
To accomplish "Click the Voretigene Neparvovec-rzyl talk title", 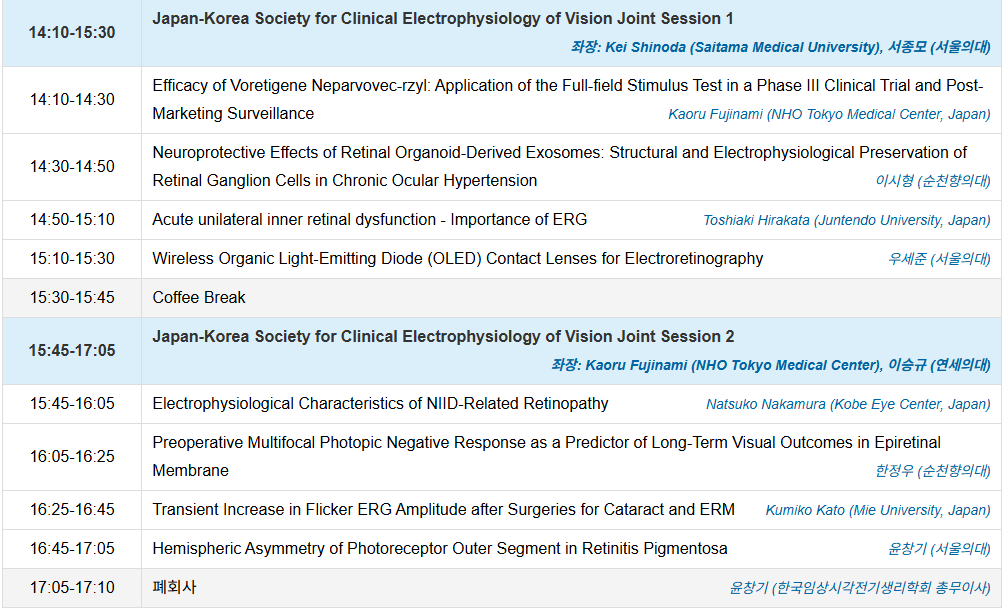I will click(x=567, y=86).
